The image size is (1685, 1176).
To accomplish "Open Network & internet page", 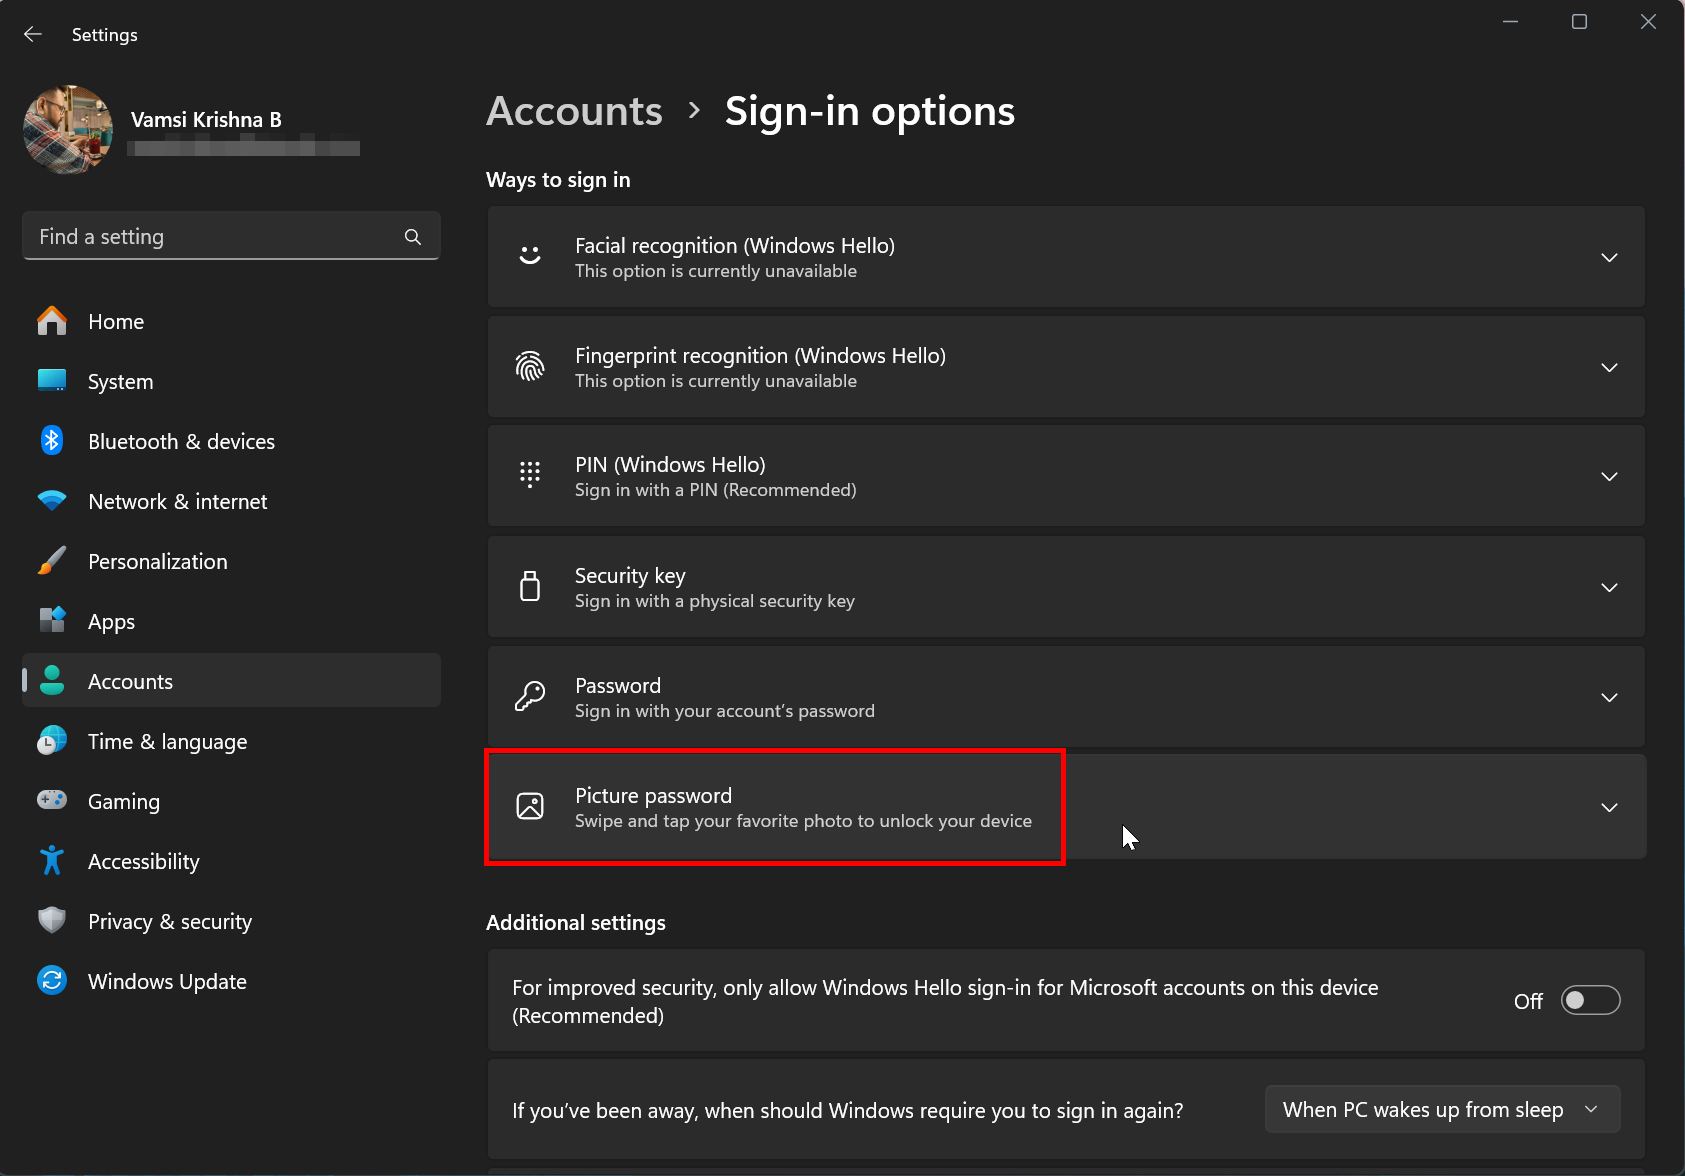I will coord(231,501).
